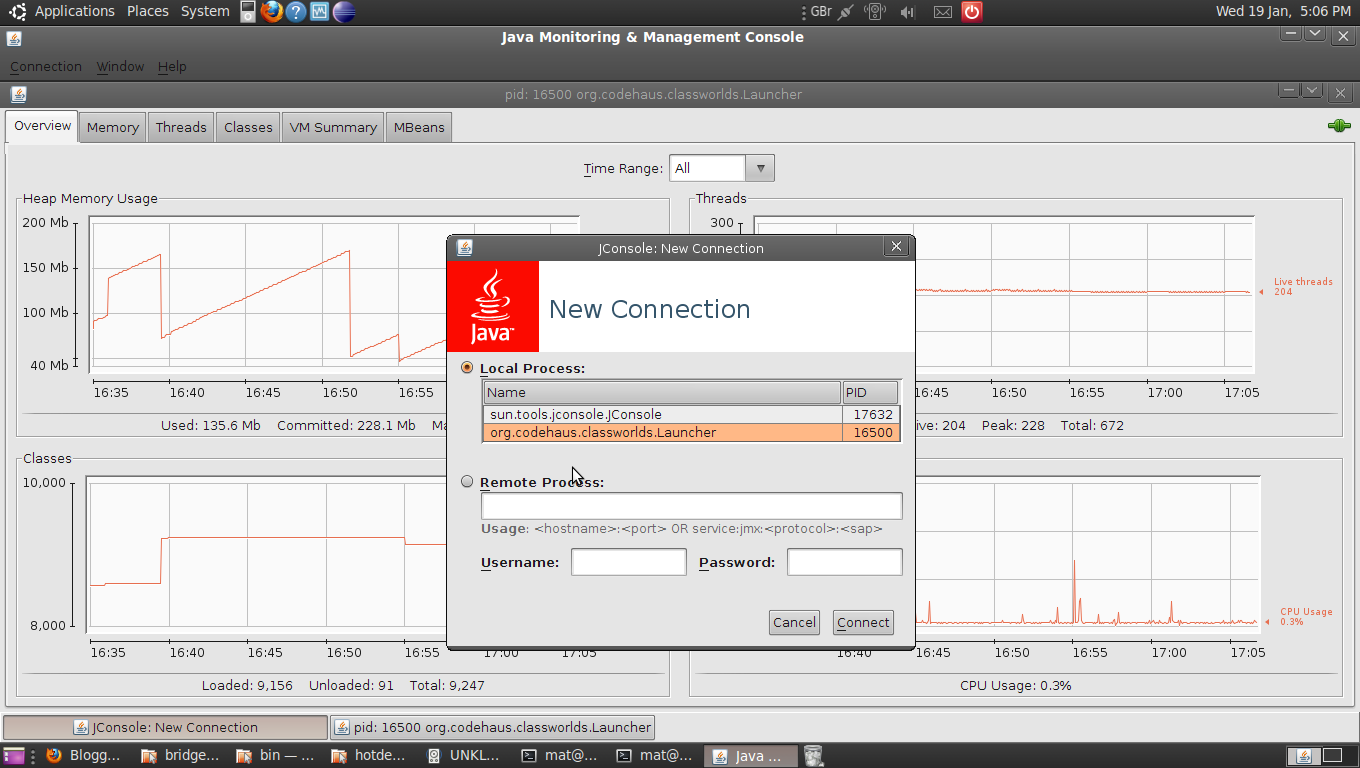Click the green connect plug icon

click(1338, 125)
